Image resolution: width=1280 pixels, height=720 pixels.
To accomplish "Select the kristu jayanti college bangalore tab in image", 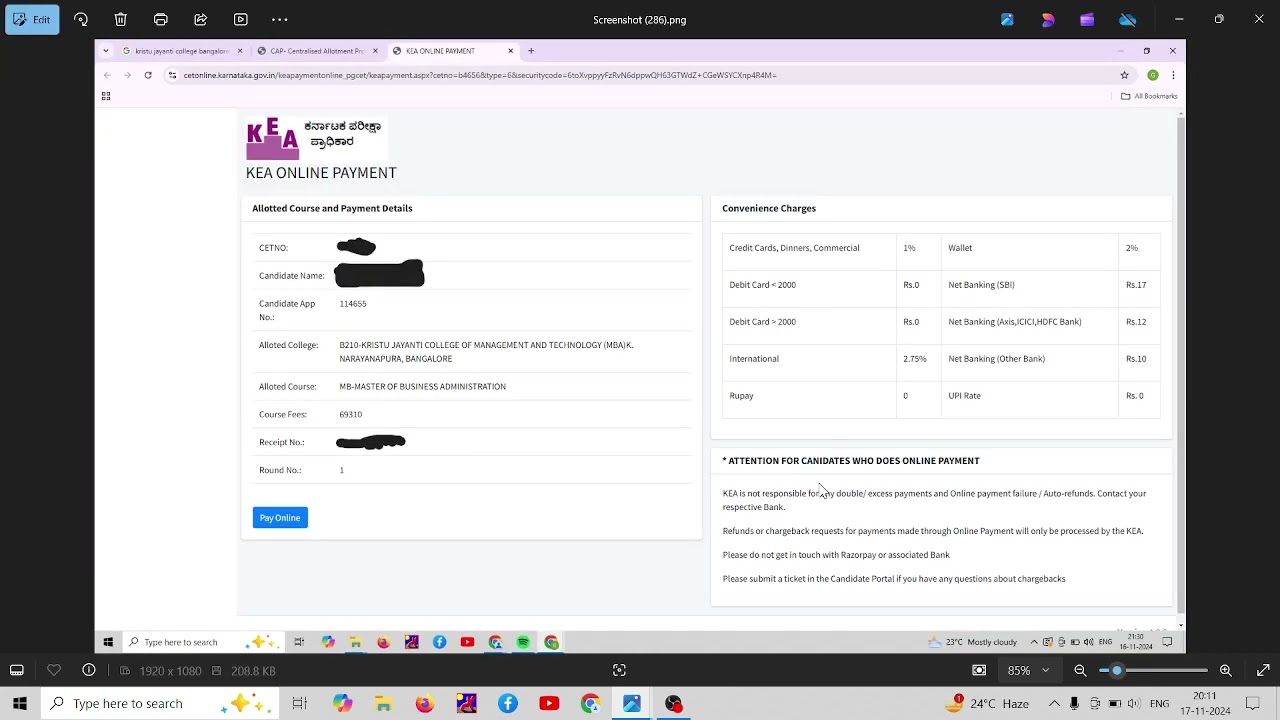I will pyautogui.click(x=182, y=51).
